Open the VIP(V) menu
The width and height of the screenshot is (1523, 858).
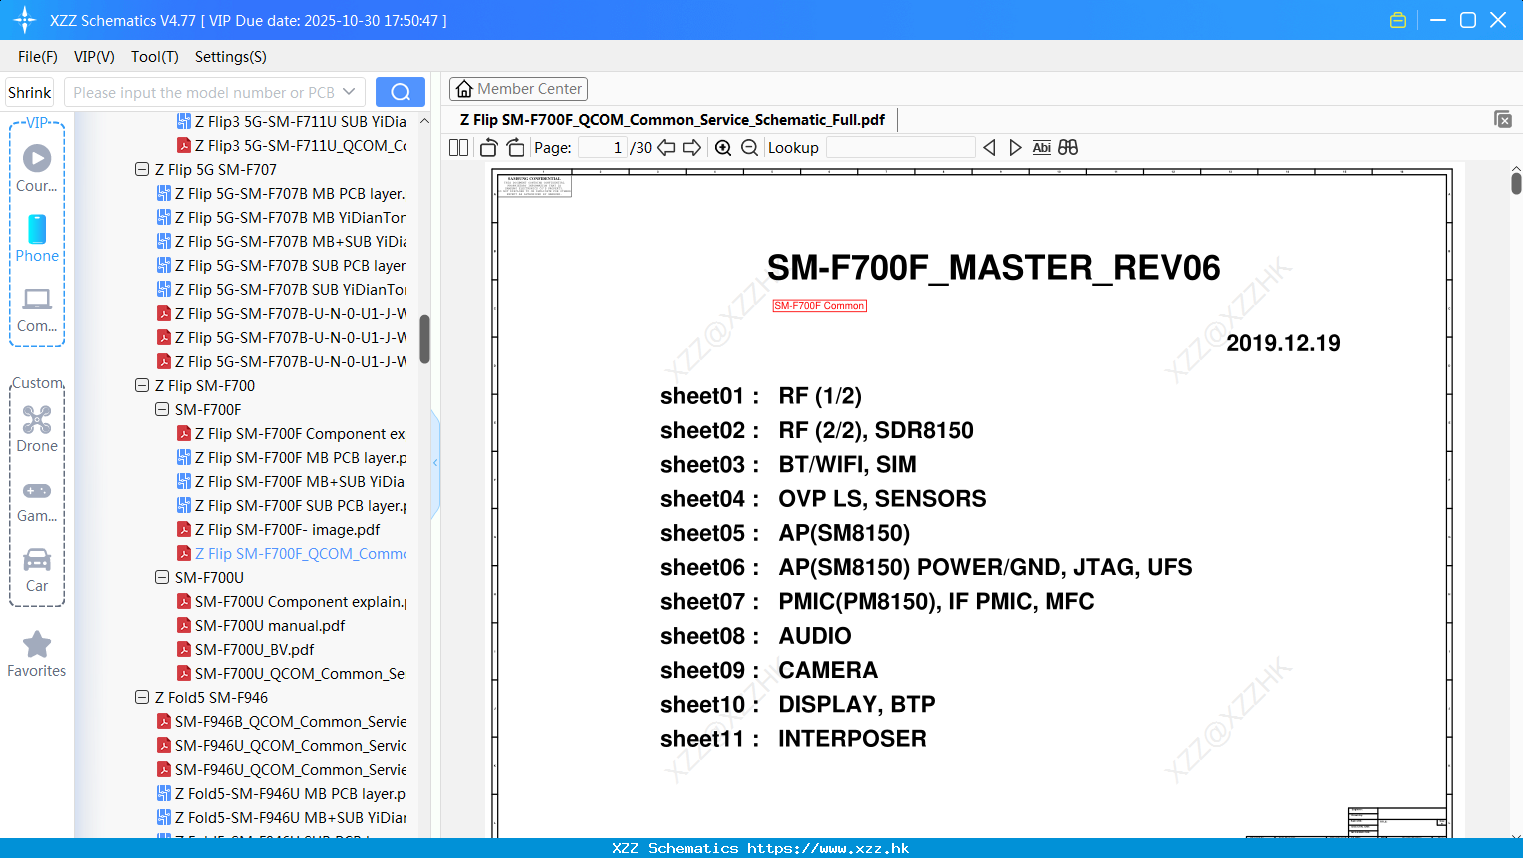(94, 57)
